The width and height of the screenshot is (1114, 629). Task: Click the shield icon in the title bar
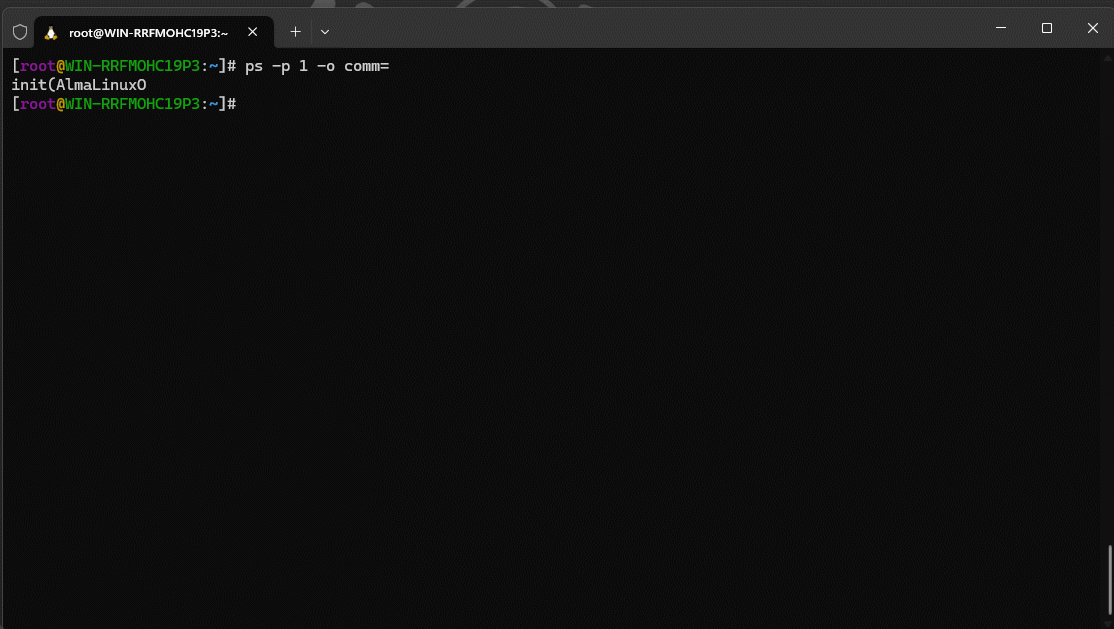pyautogui.click(x=19, y=31)
